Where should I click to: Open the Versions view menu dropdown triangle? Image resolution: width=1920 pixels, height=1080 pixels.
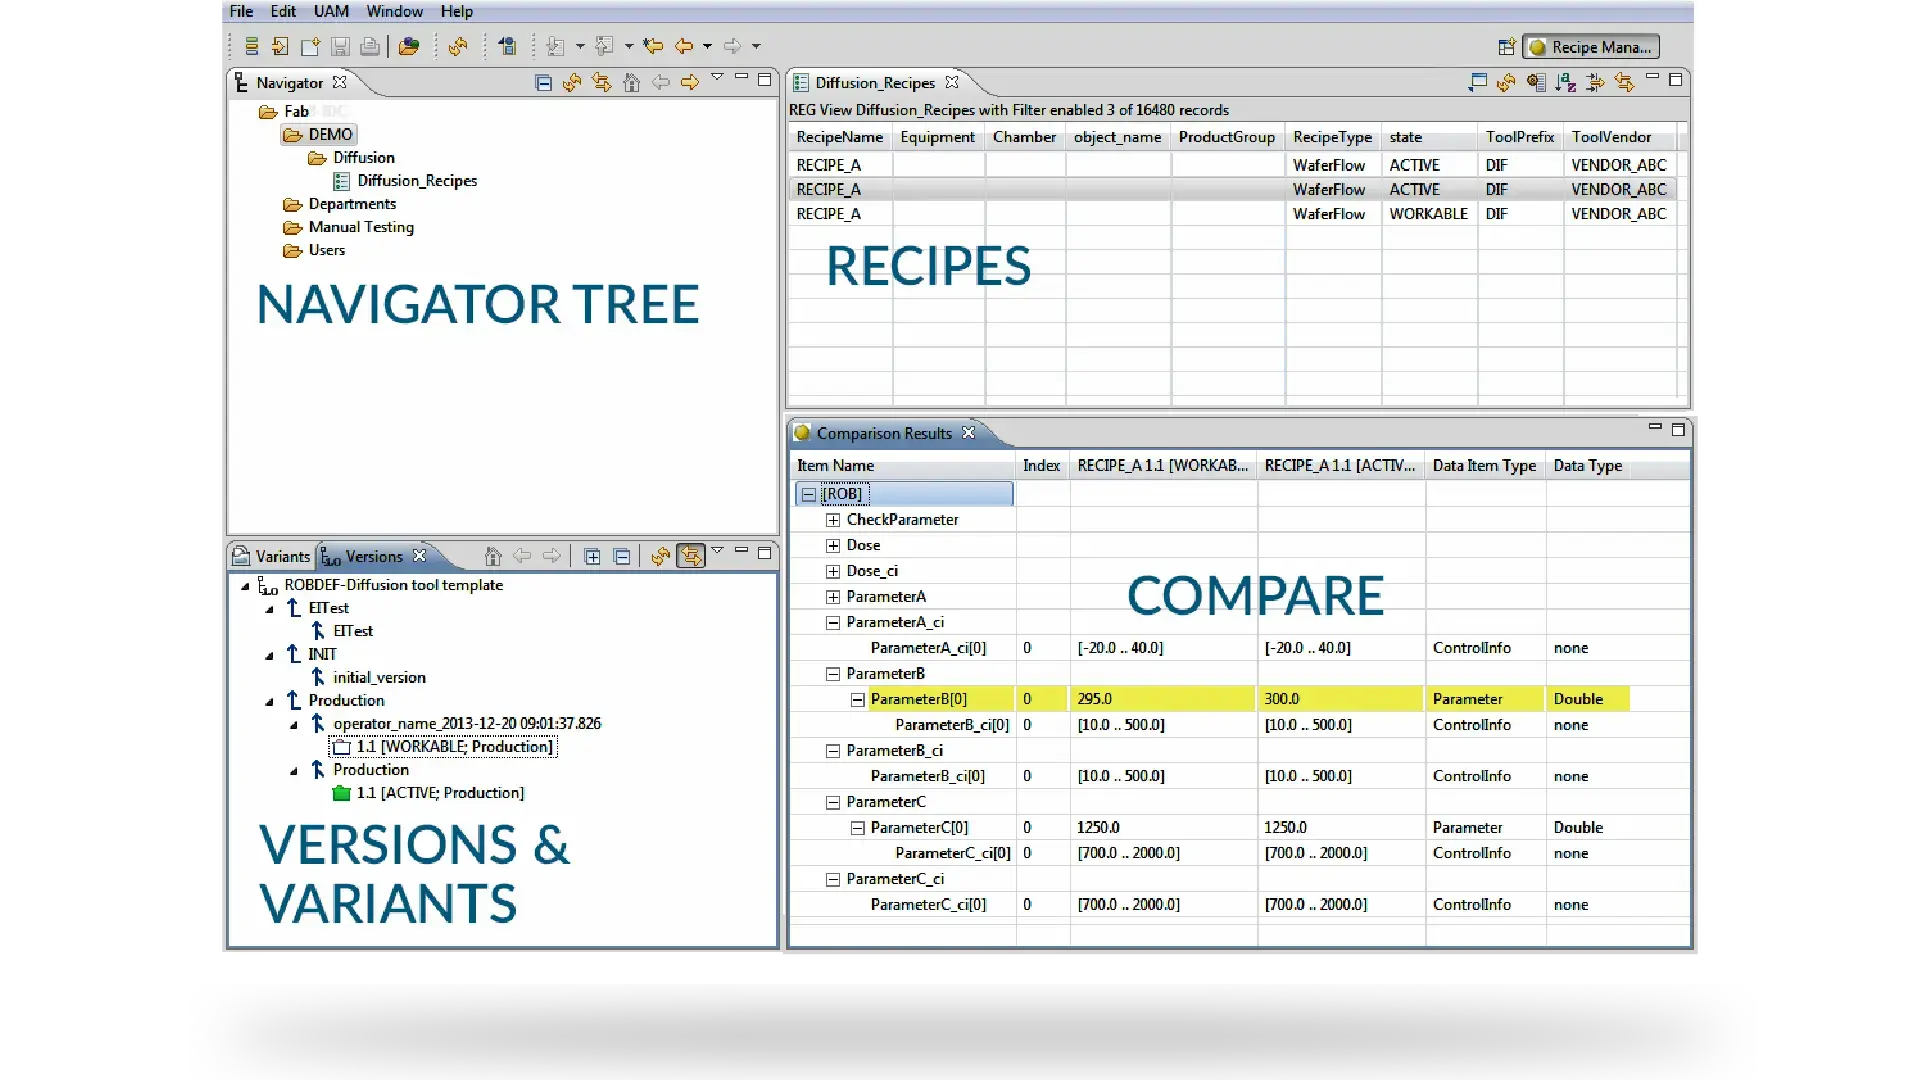717,551
